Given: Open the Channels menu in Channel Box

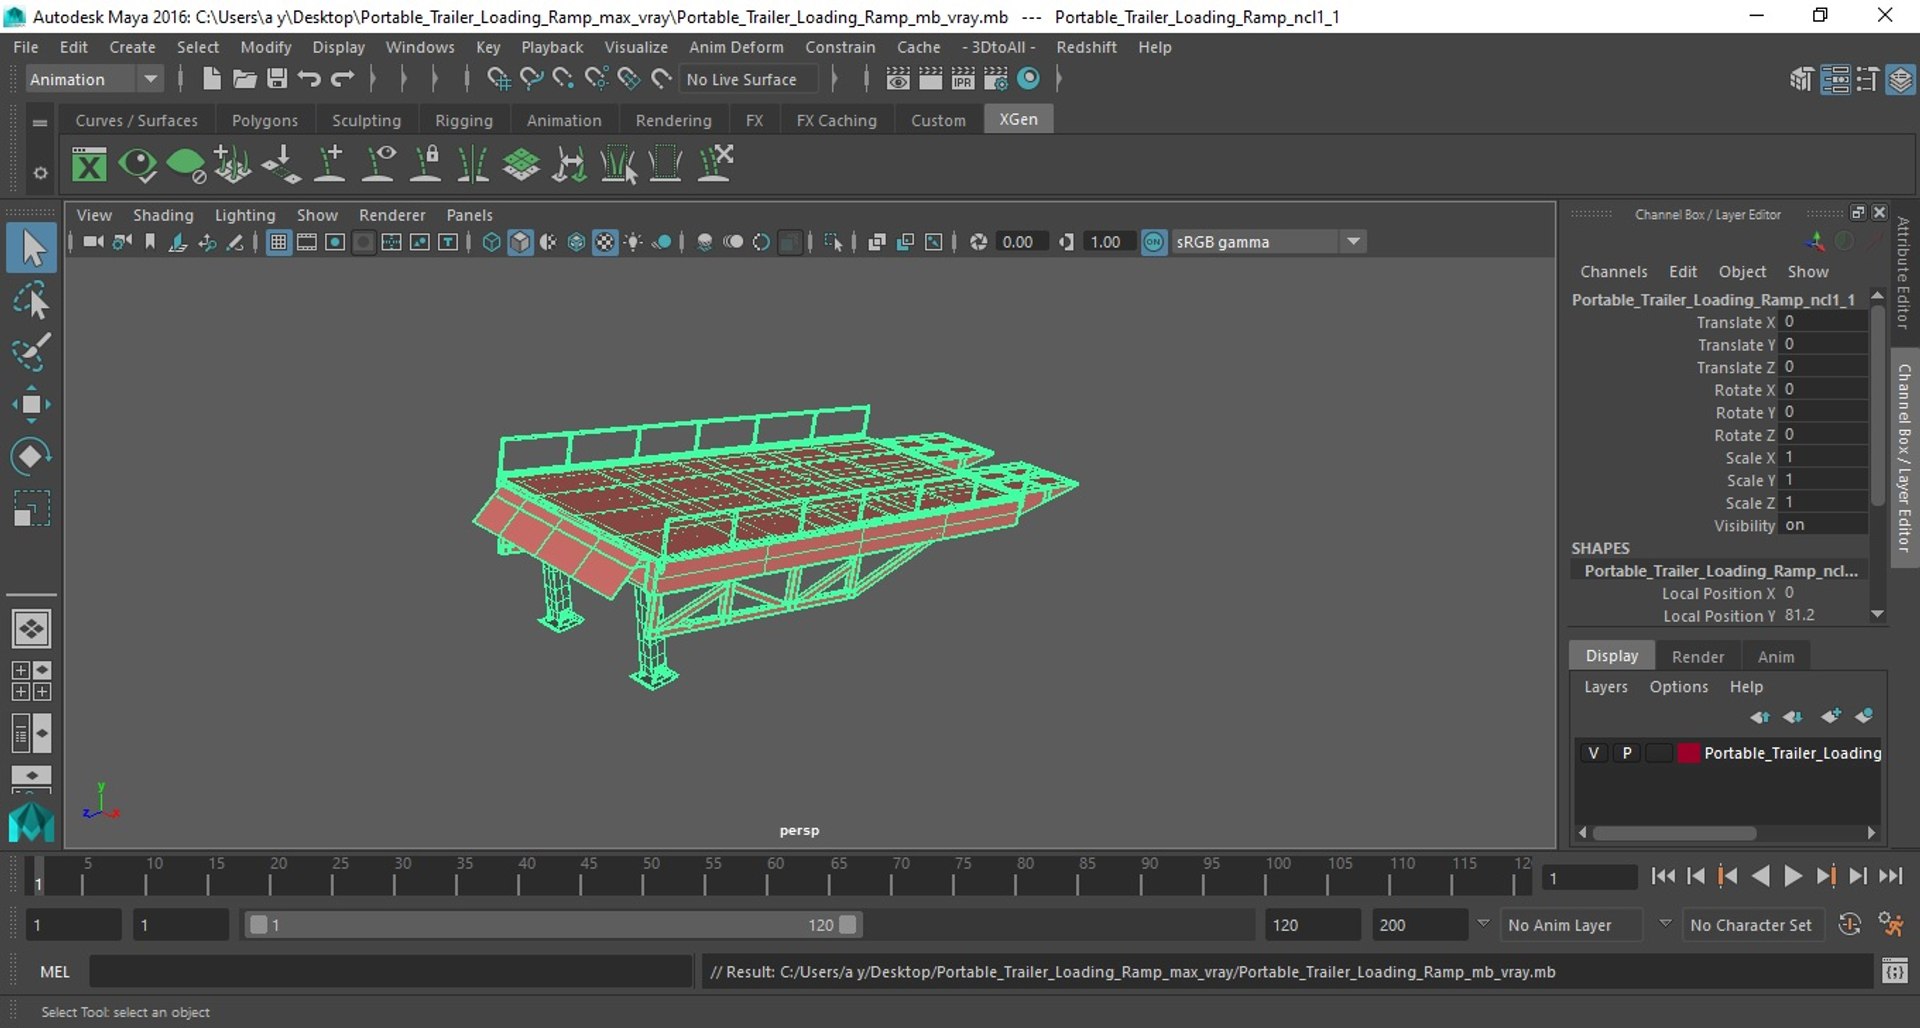Looking at the screenshot, I should pyautogui.click(x=1613, y=272).
